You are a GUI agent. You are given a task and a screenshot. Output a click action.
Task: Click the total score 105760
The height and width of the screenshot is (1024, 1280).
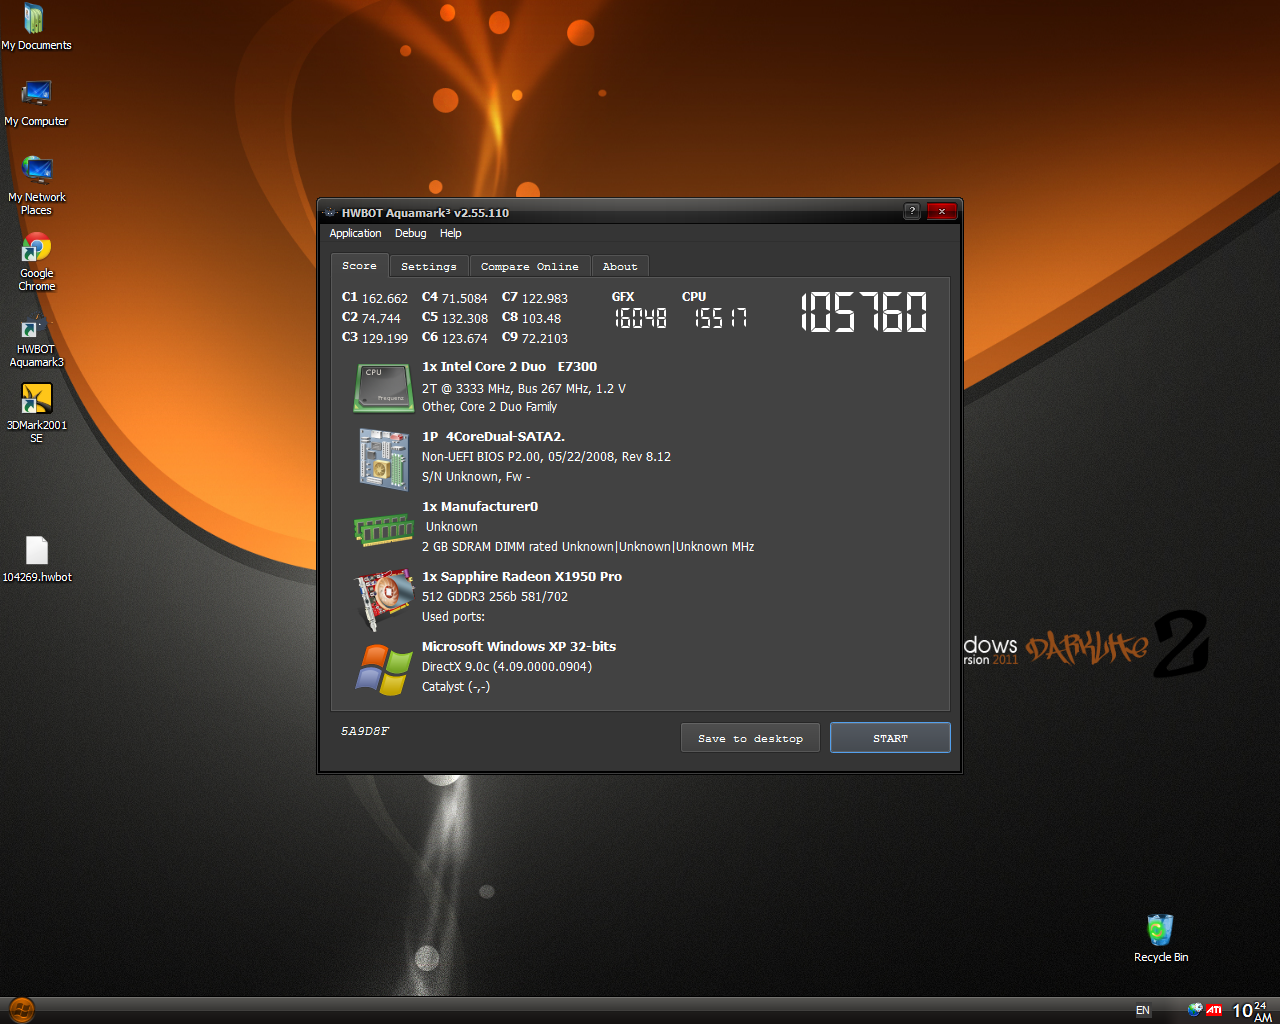(x=864, y=312)
